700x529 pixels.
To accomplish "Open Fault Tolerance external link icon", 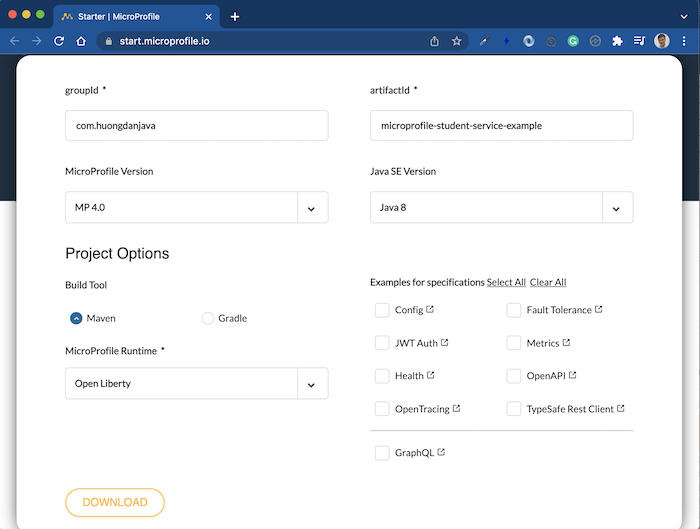I will [599, 309].
